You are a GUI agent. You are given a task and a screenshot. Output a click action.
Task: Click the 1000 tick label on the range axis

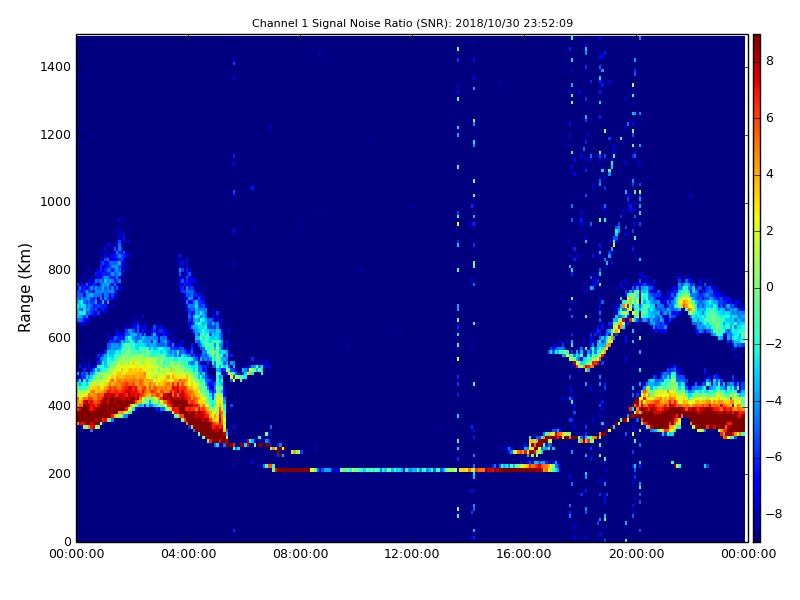point(56,202)
